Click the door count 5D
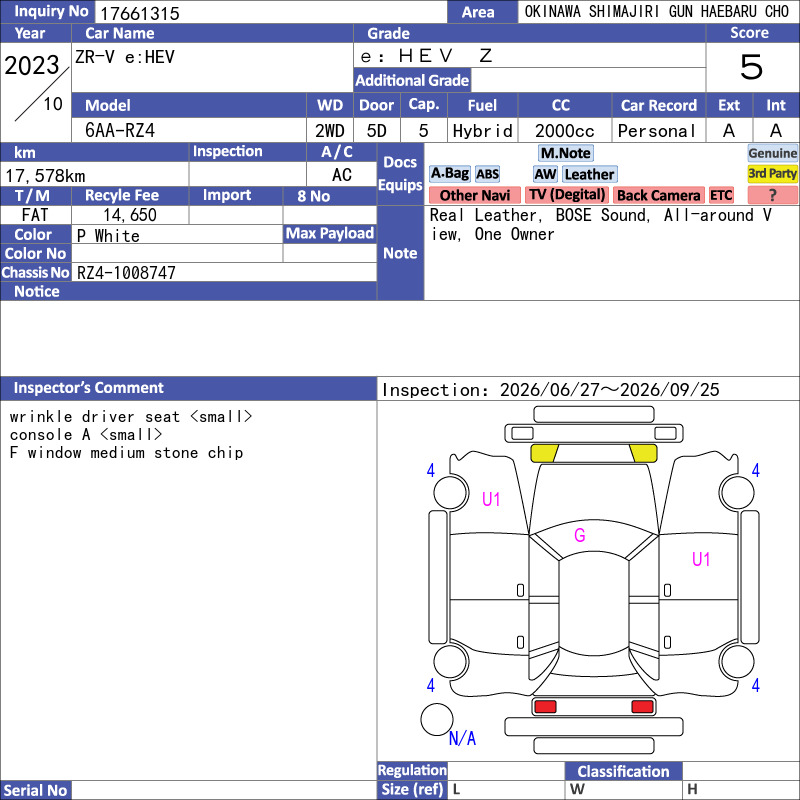 click(377, 131)
